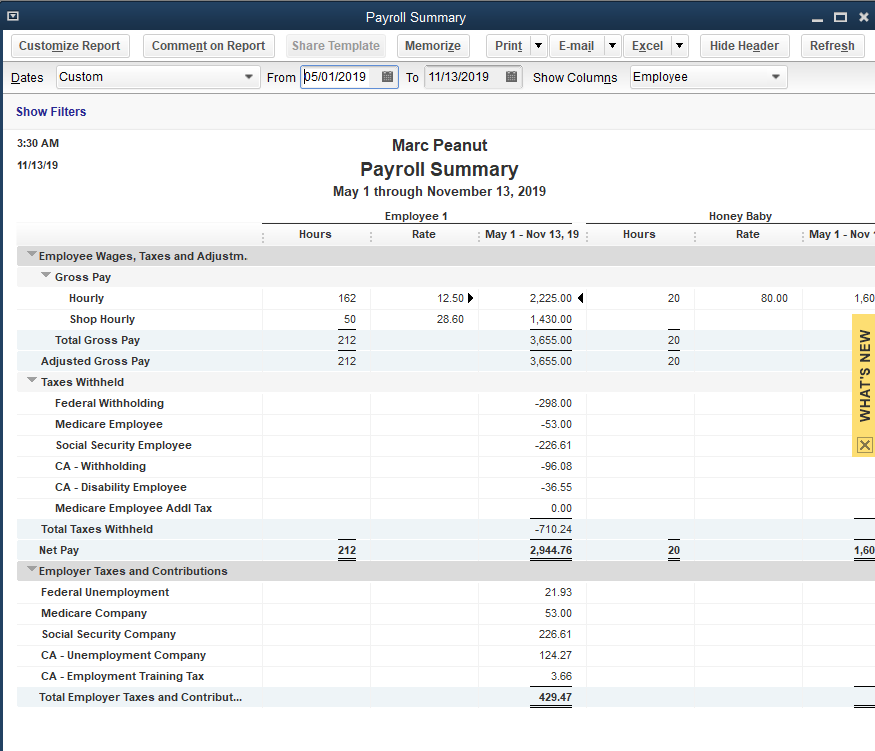Close the What's New side panel

point(865,445)
